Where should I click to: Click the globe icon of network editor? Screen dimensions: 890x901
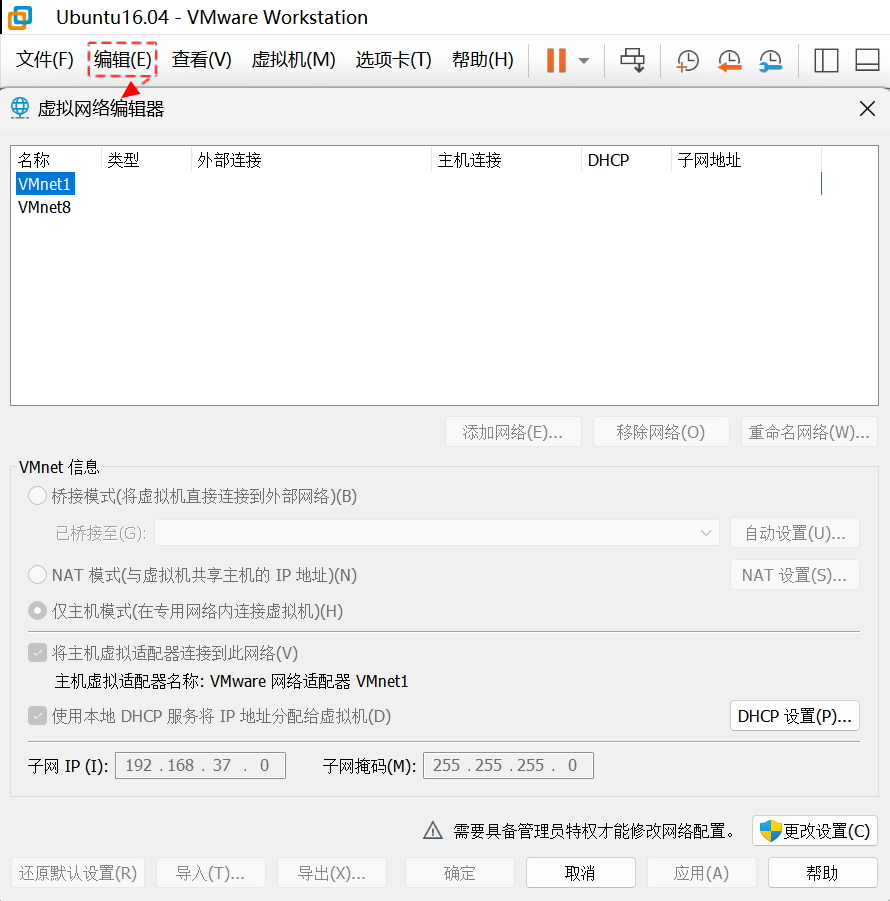coord(20,107)
